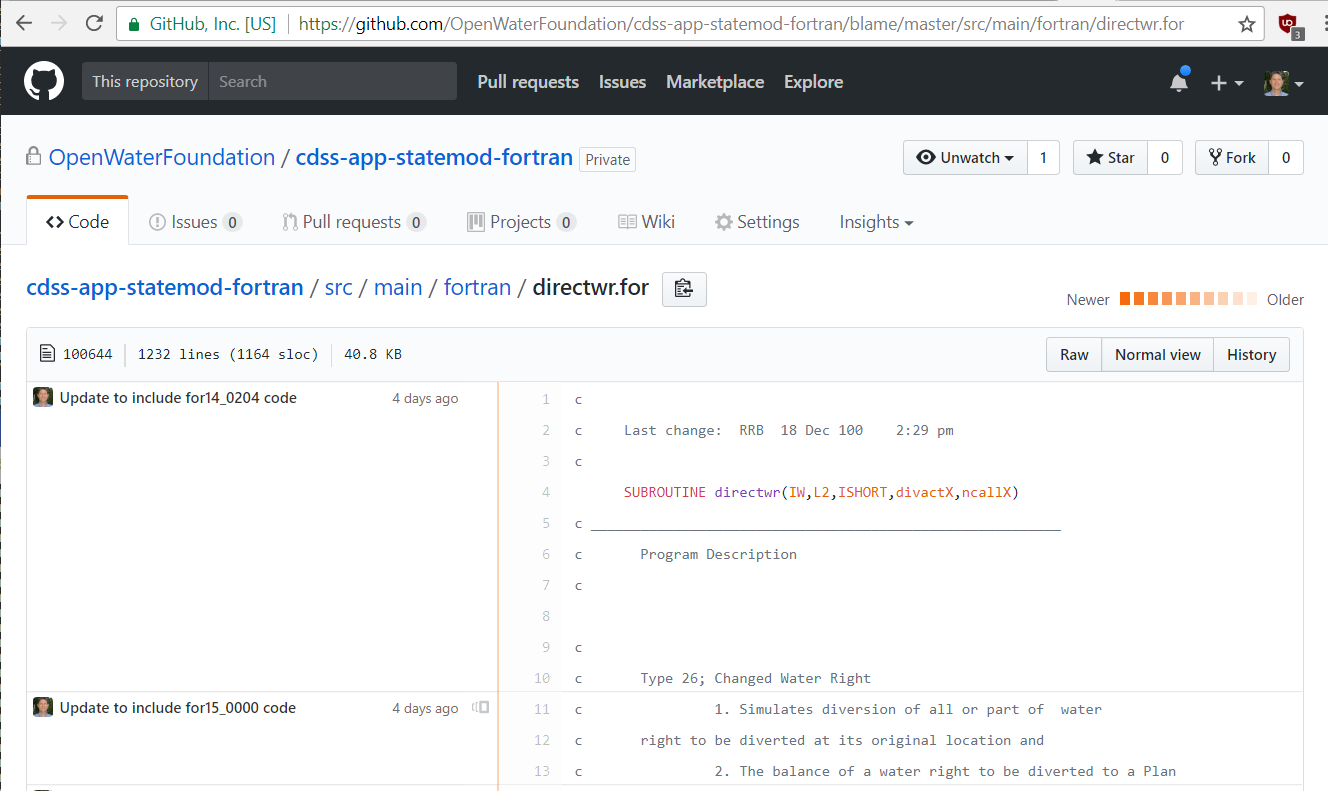Open fortran folder in breadcrumb
This screenshot has height=791, width=1328.
477,288
